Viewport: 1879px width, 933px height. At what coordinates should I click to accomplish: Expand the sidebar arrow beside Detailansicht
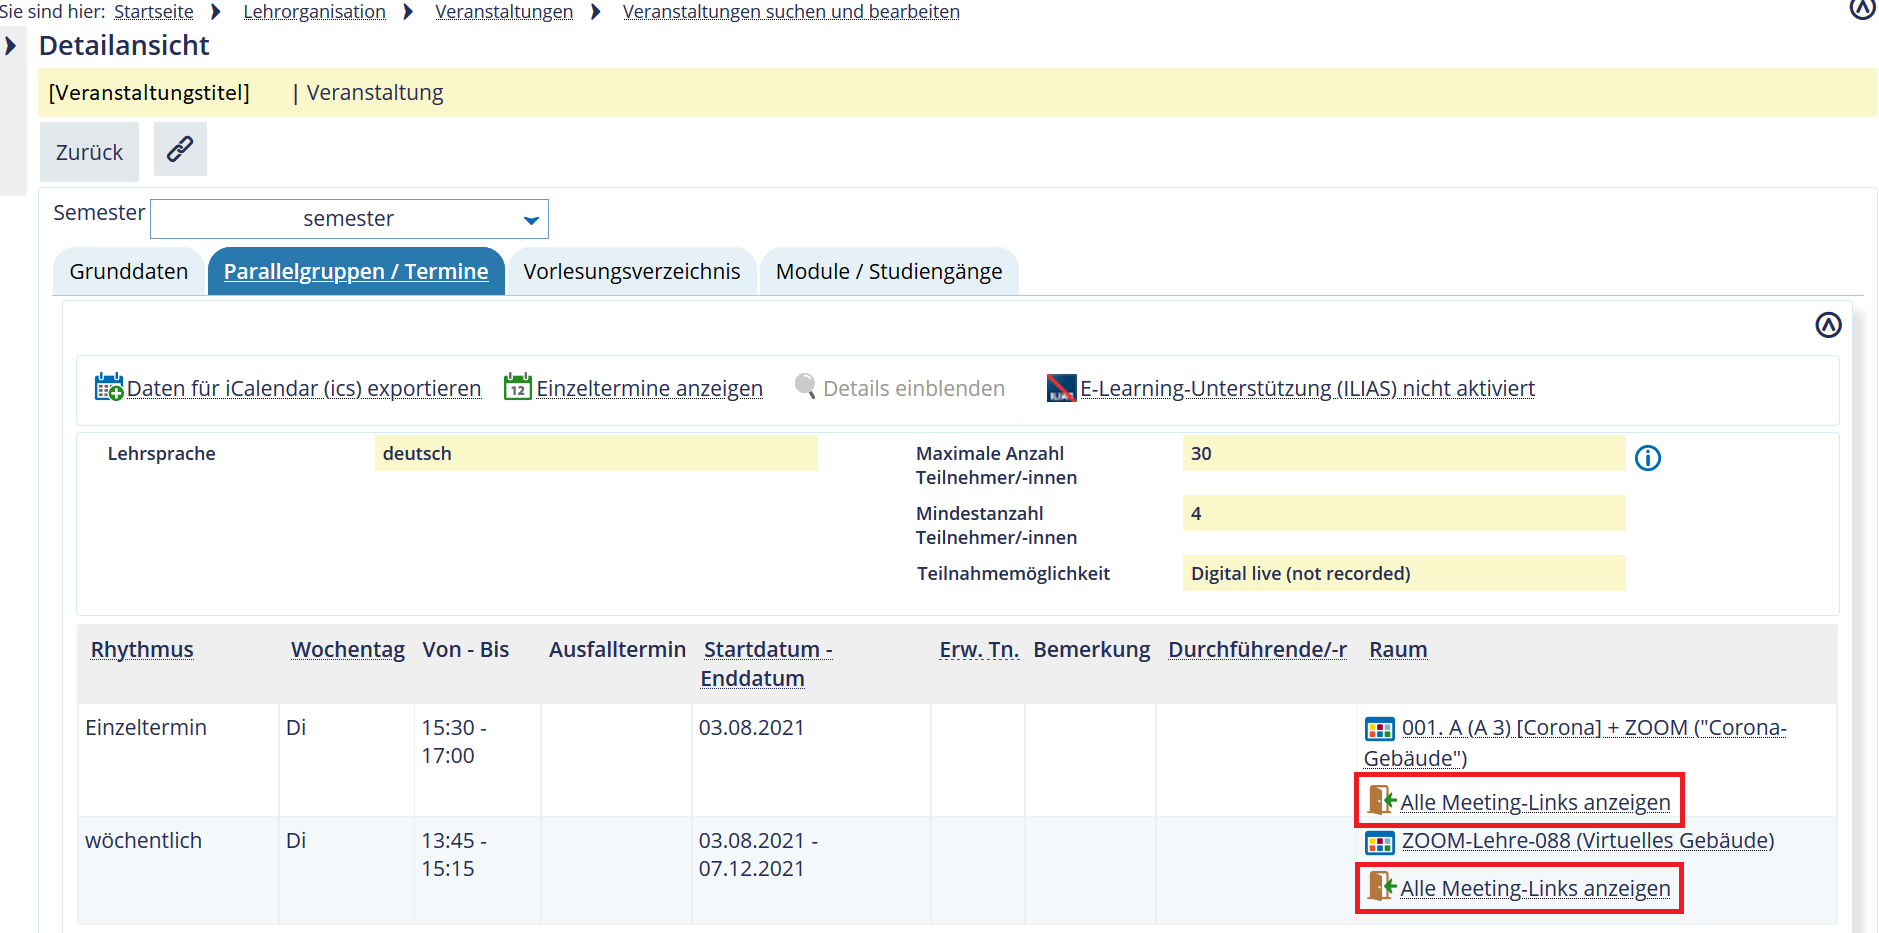(x=11, y=46)
